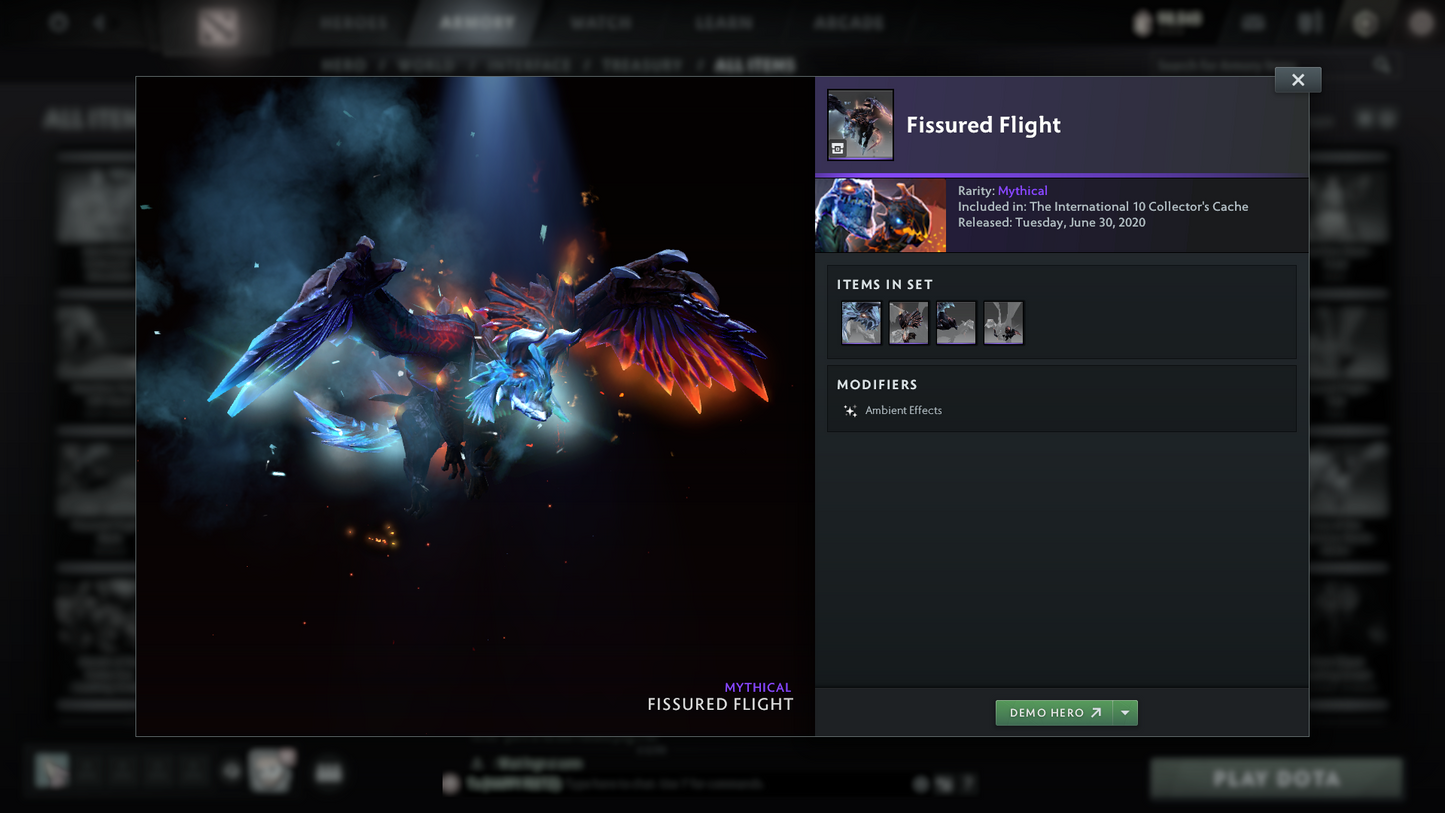The width and height of the screenshot is (1445, 813).
Task: Click the Dota 2 logo home icon
Action: click(x=218, y=27)
